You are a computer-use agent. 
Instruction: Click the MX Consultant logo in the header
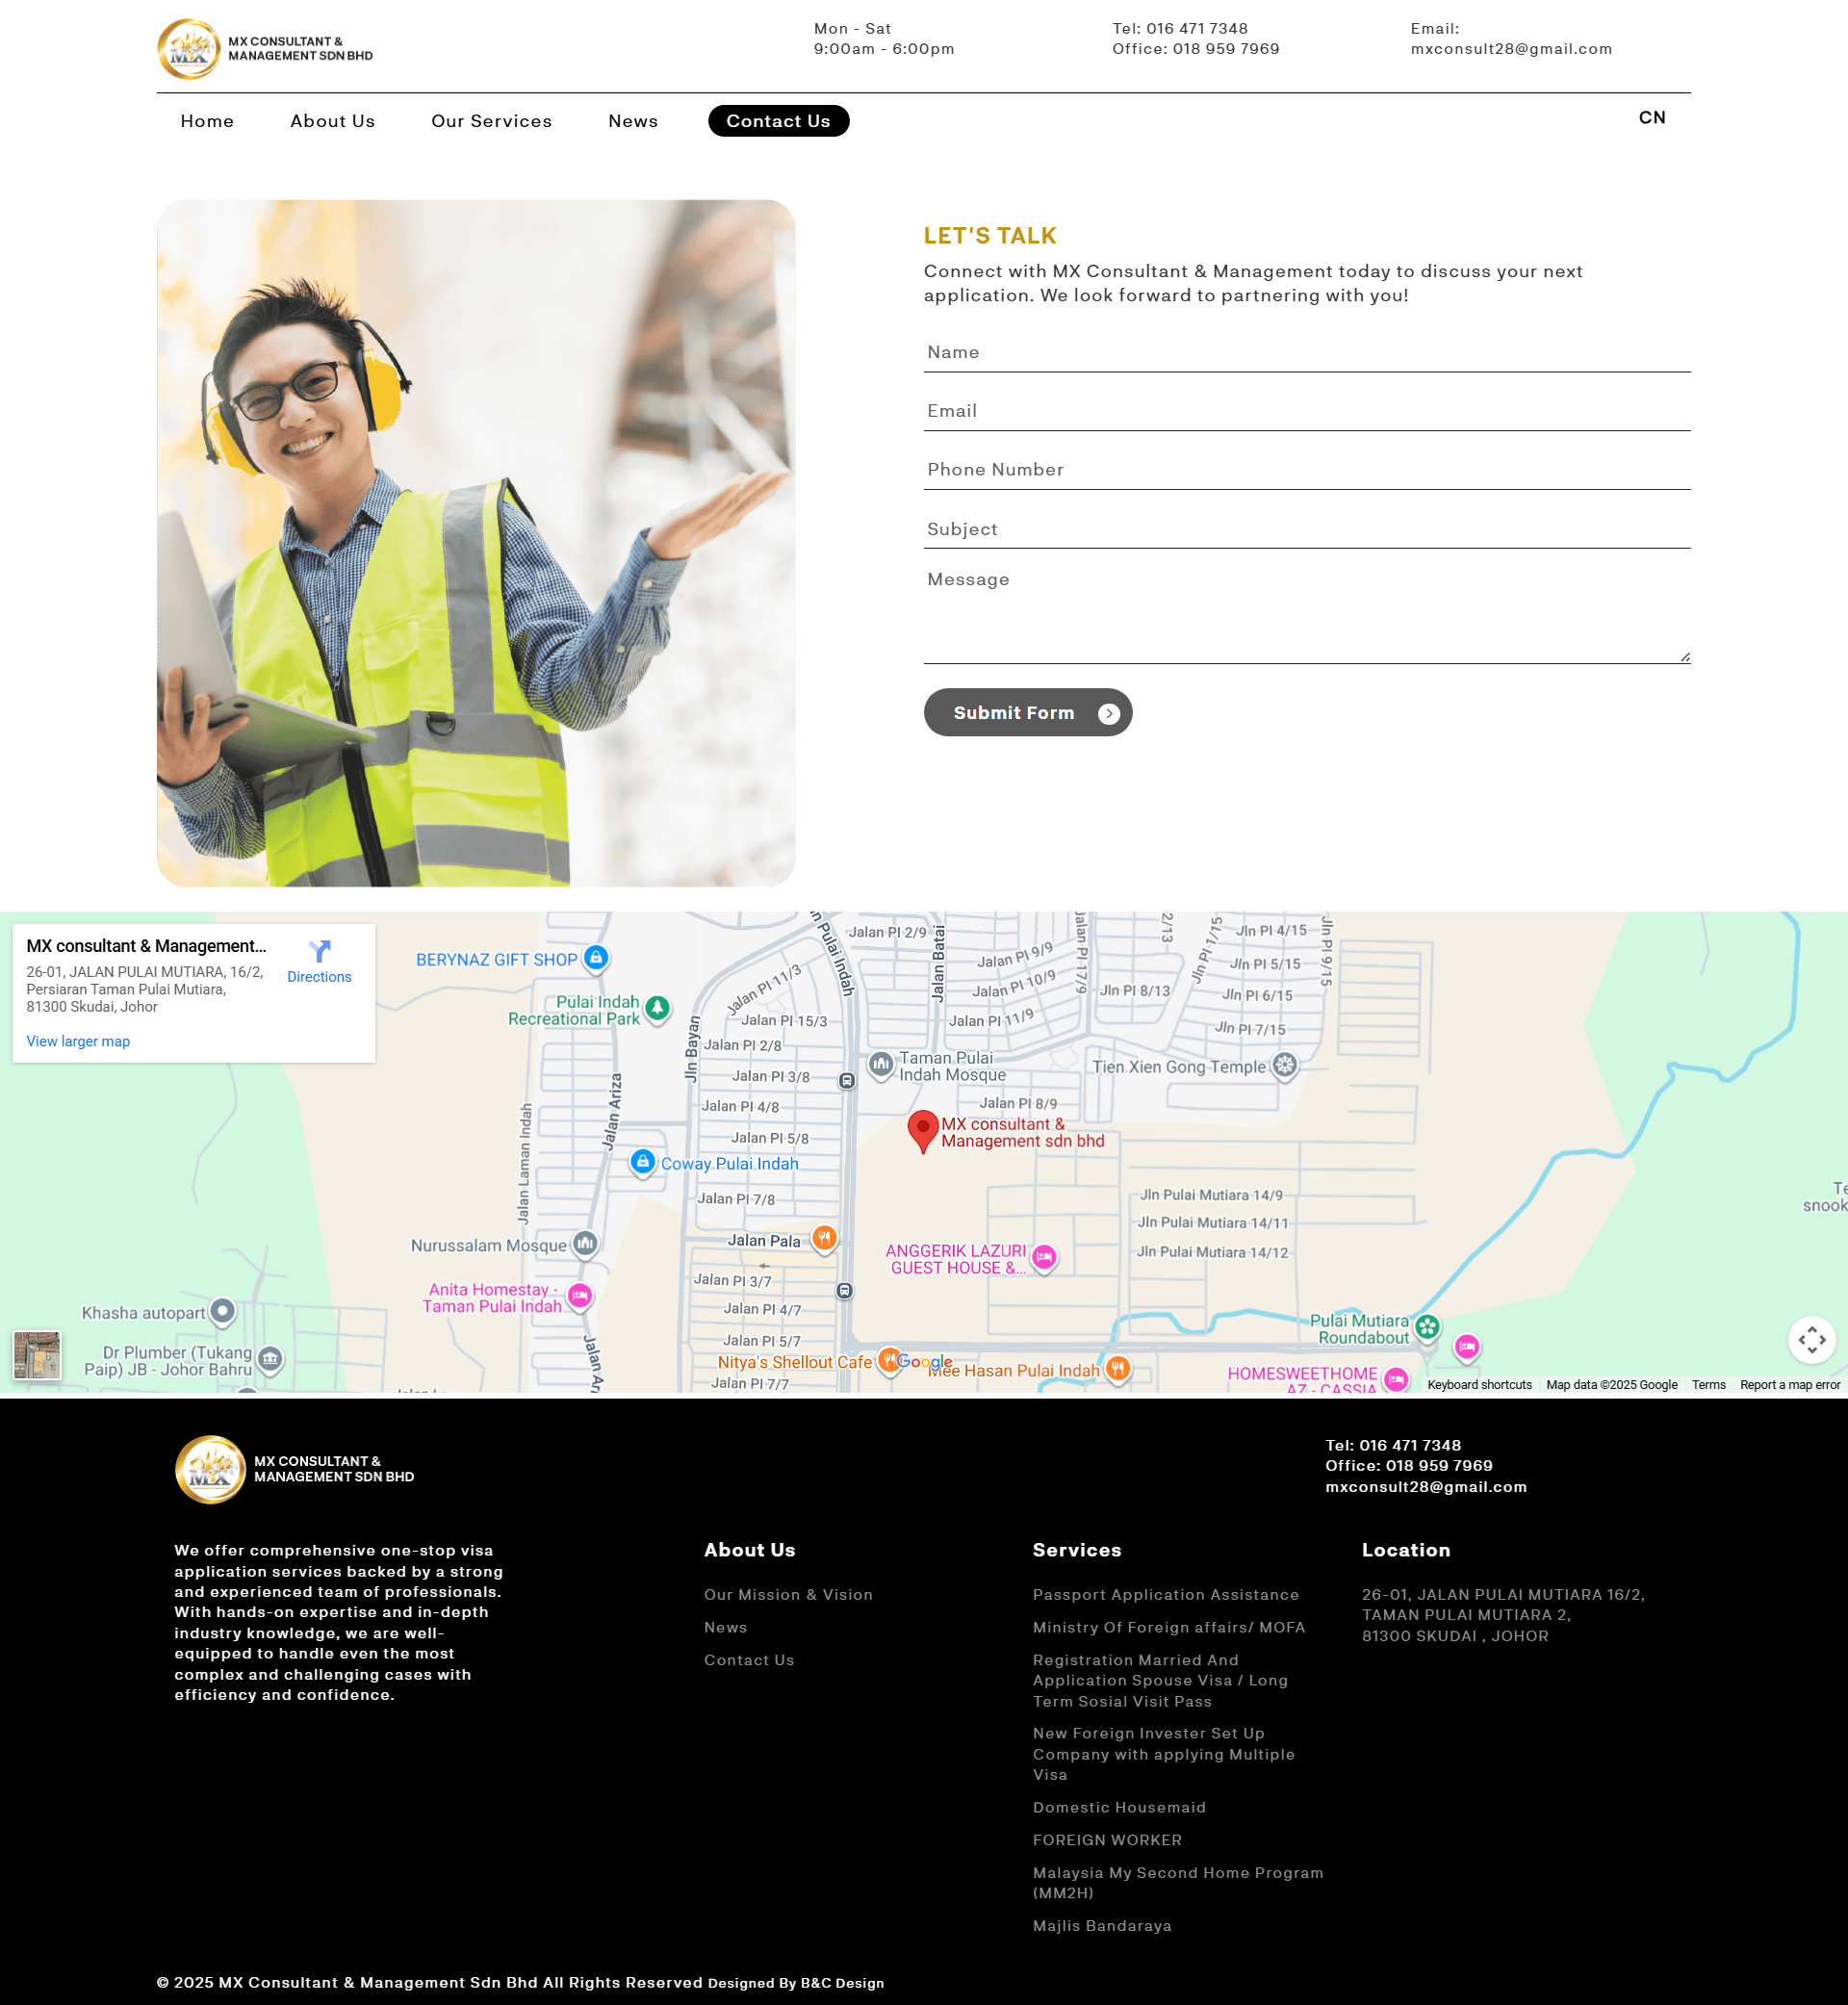tap(190, 47)
